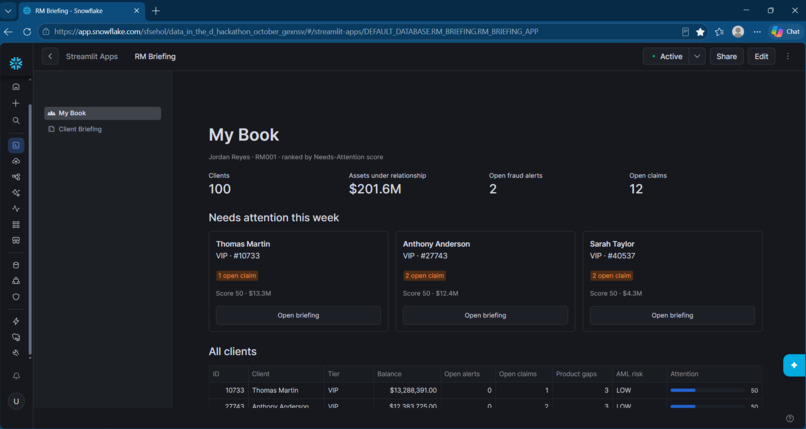Go to Streamlit Apps breadcrumb

91,57
